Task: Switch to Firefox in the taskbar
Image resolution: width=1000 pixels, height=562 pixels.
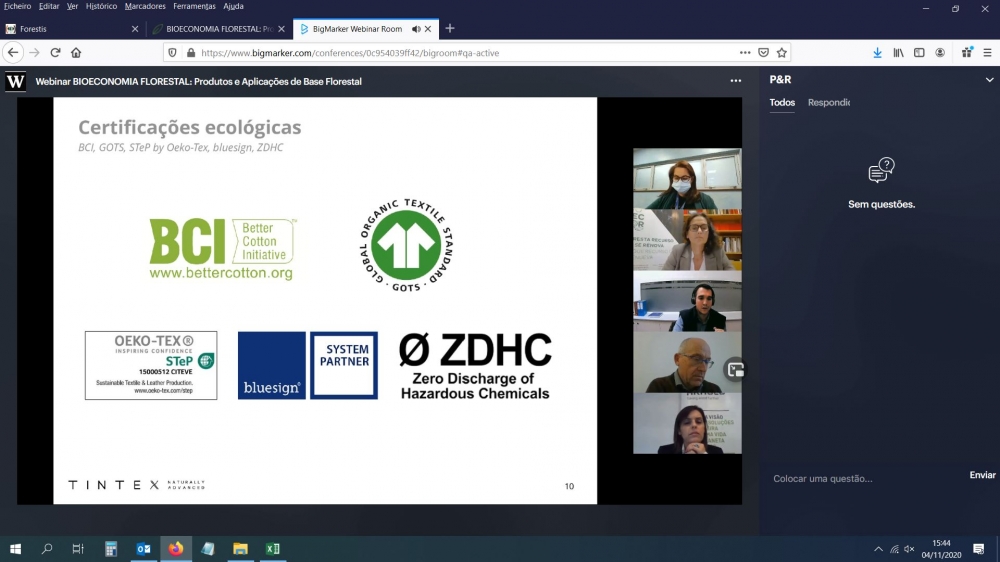Action: click(x=175, y=549)
